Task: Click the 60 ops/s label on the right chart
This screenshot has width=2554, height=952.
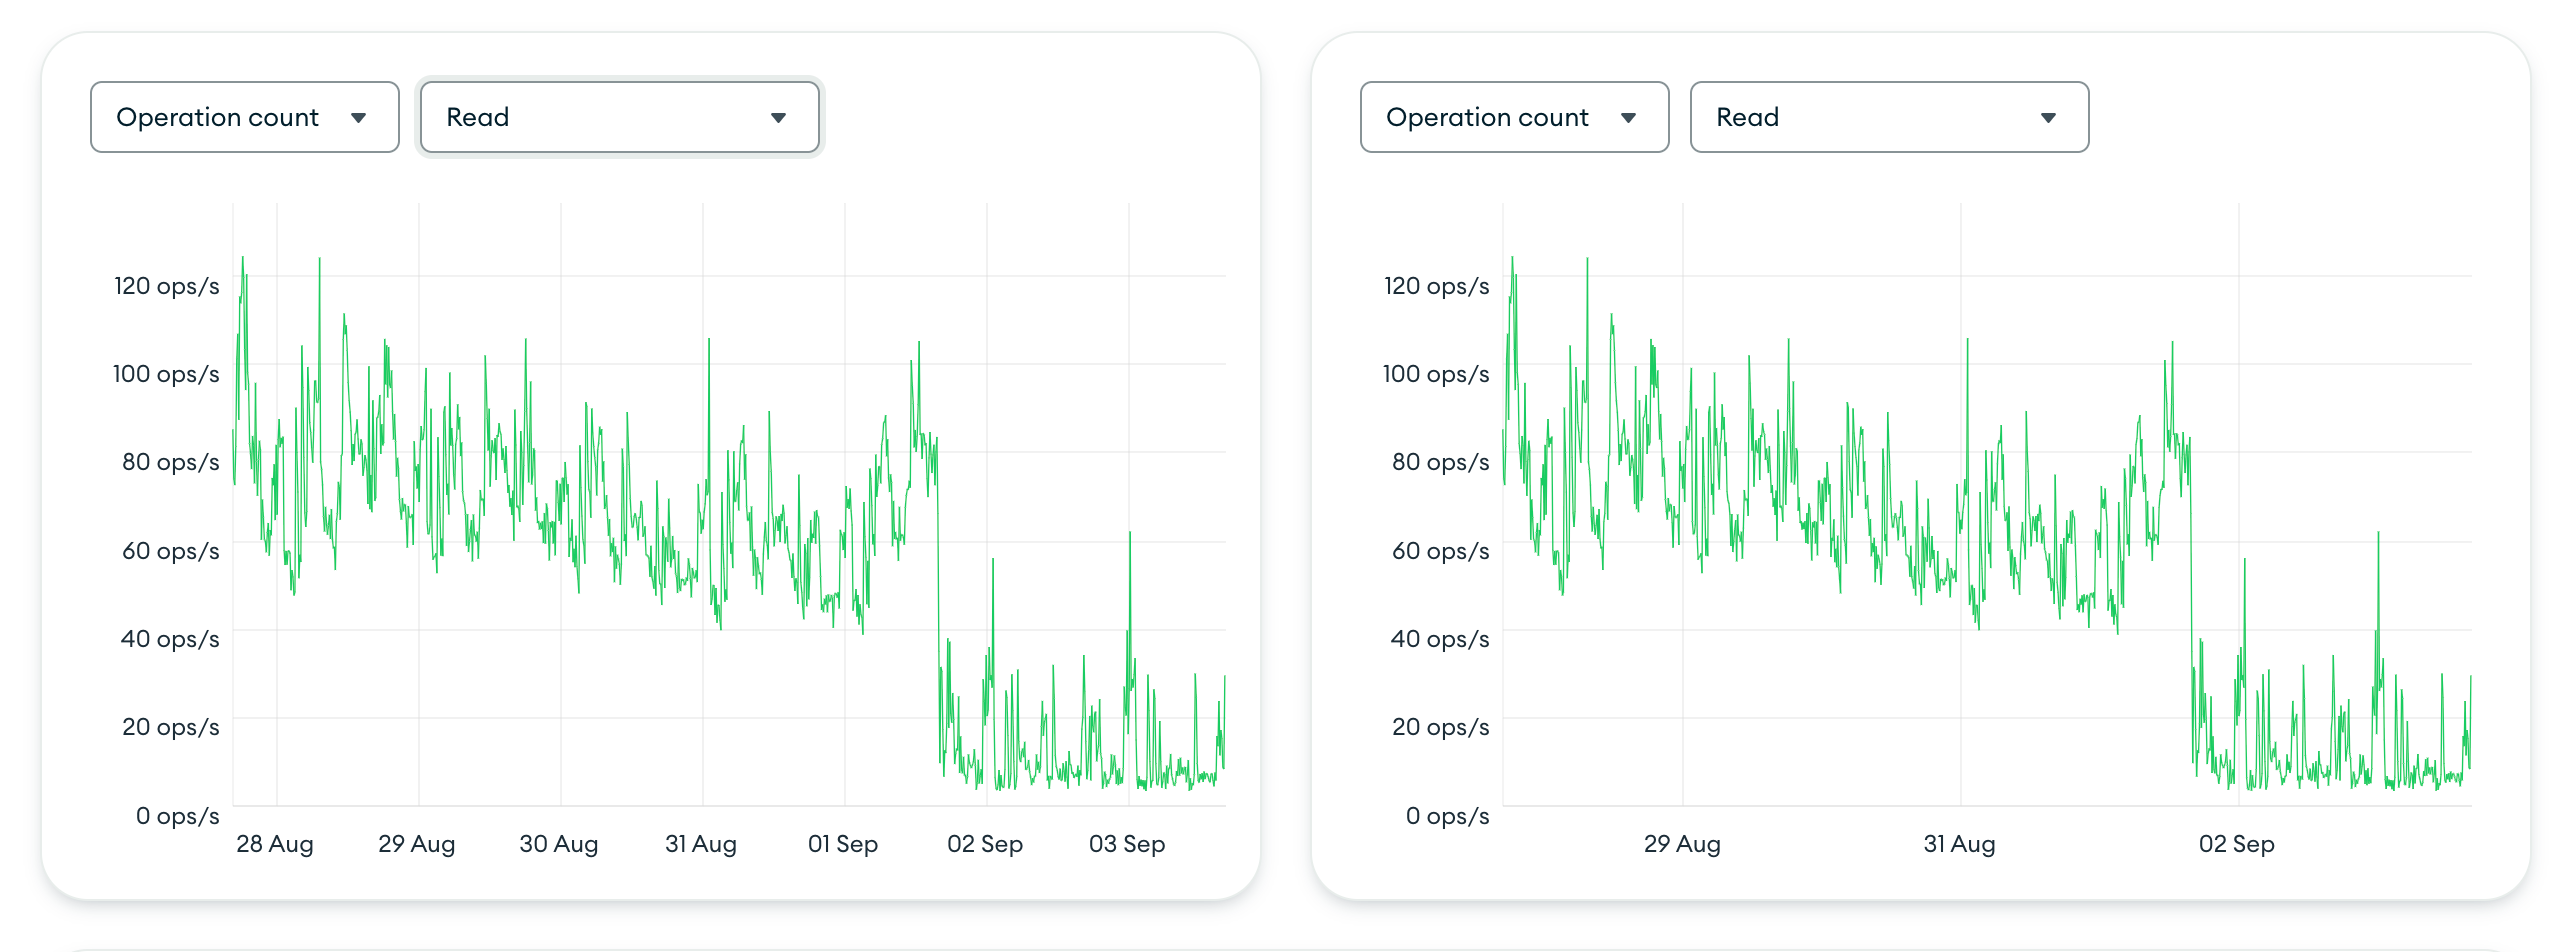Action: pos(1441,551)
